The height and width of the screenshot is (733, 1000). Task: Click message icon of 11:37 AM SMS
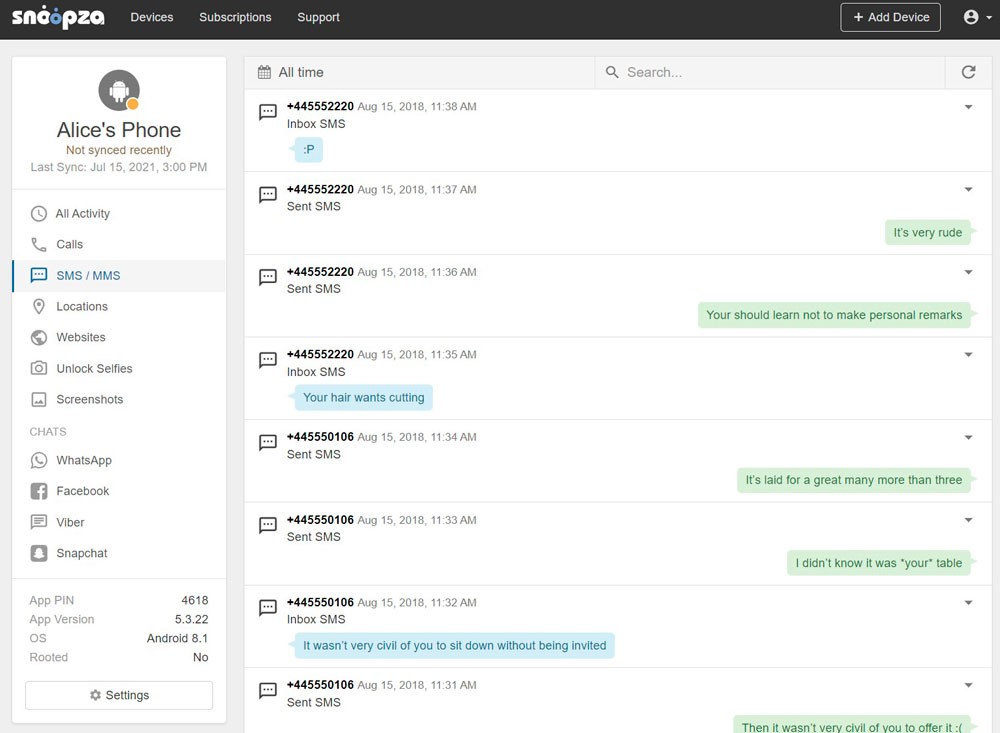pos(268,195)
